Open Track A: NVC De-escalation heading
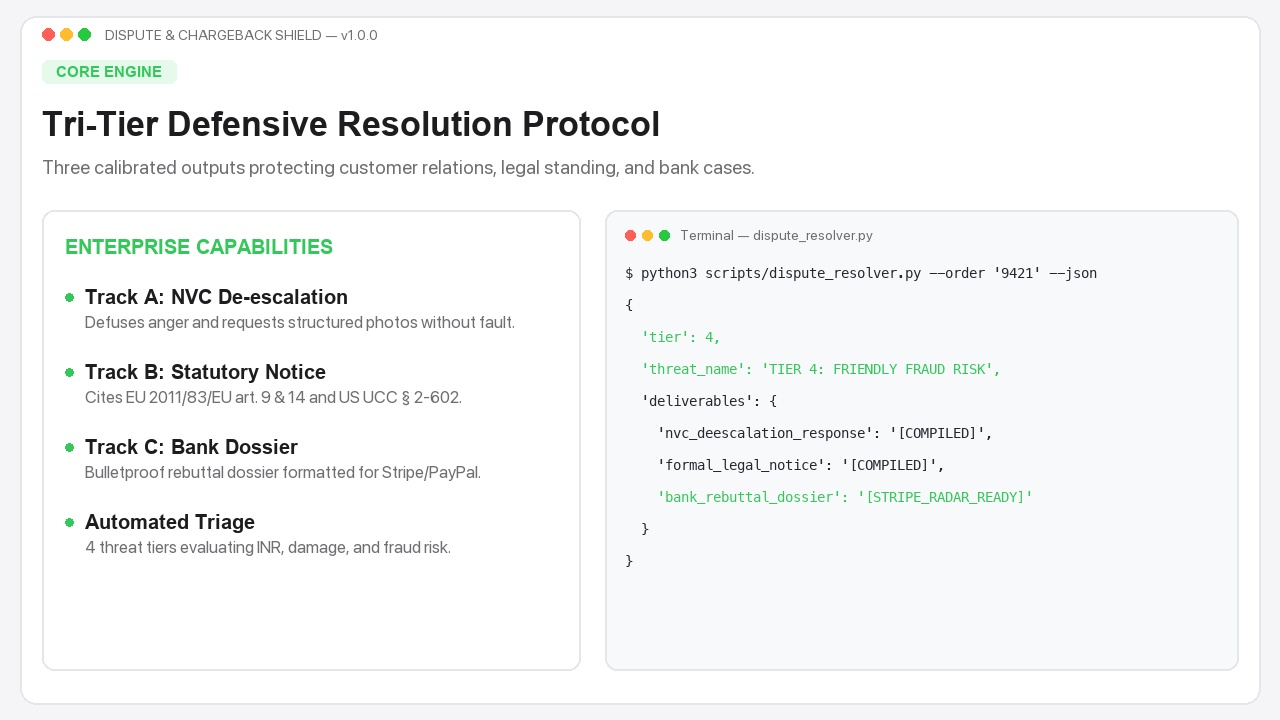Viewport: 1280px width, 720px height. [x=216, y=297]
